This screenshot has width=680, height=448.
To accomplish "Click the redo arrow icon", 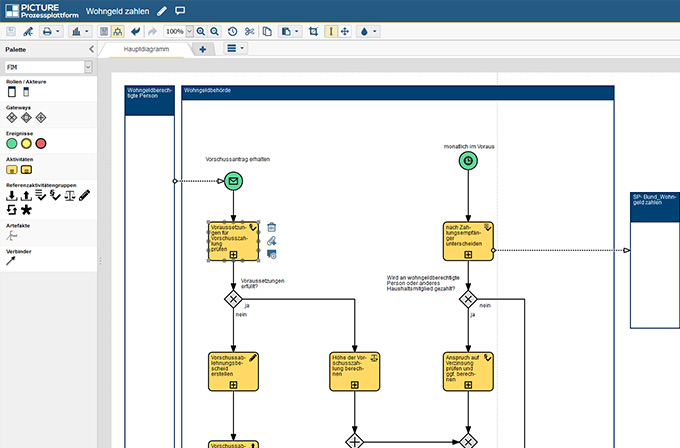I will point(152,31).
